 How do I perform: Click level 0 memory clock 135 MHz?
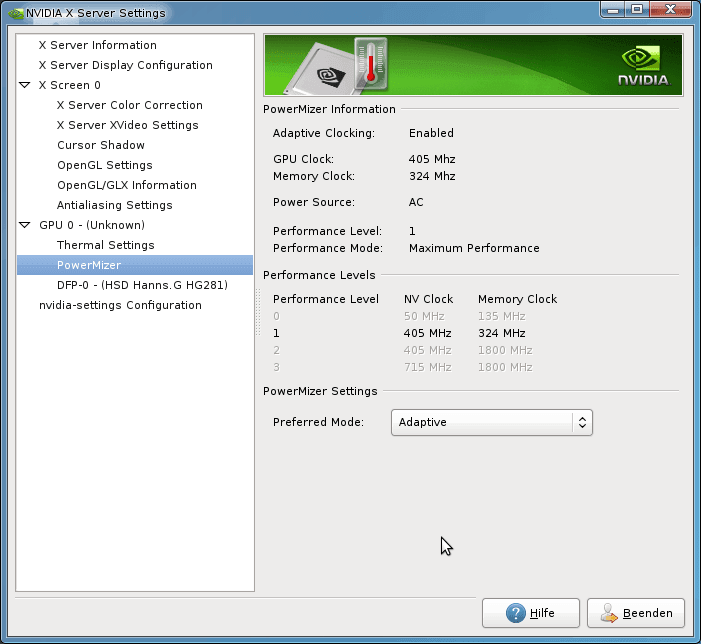coord(502,316)
